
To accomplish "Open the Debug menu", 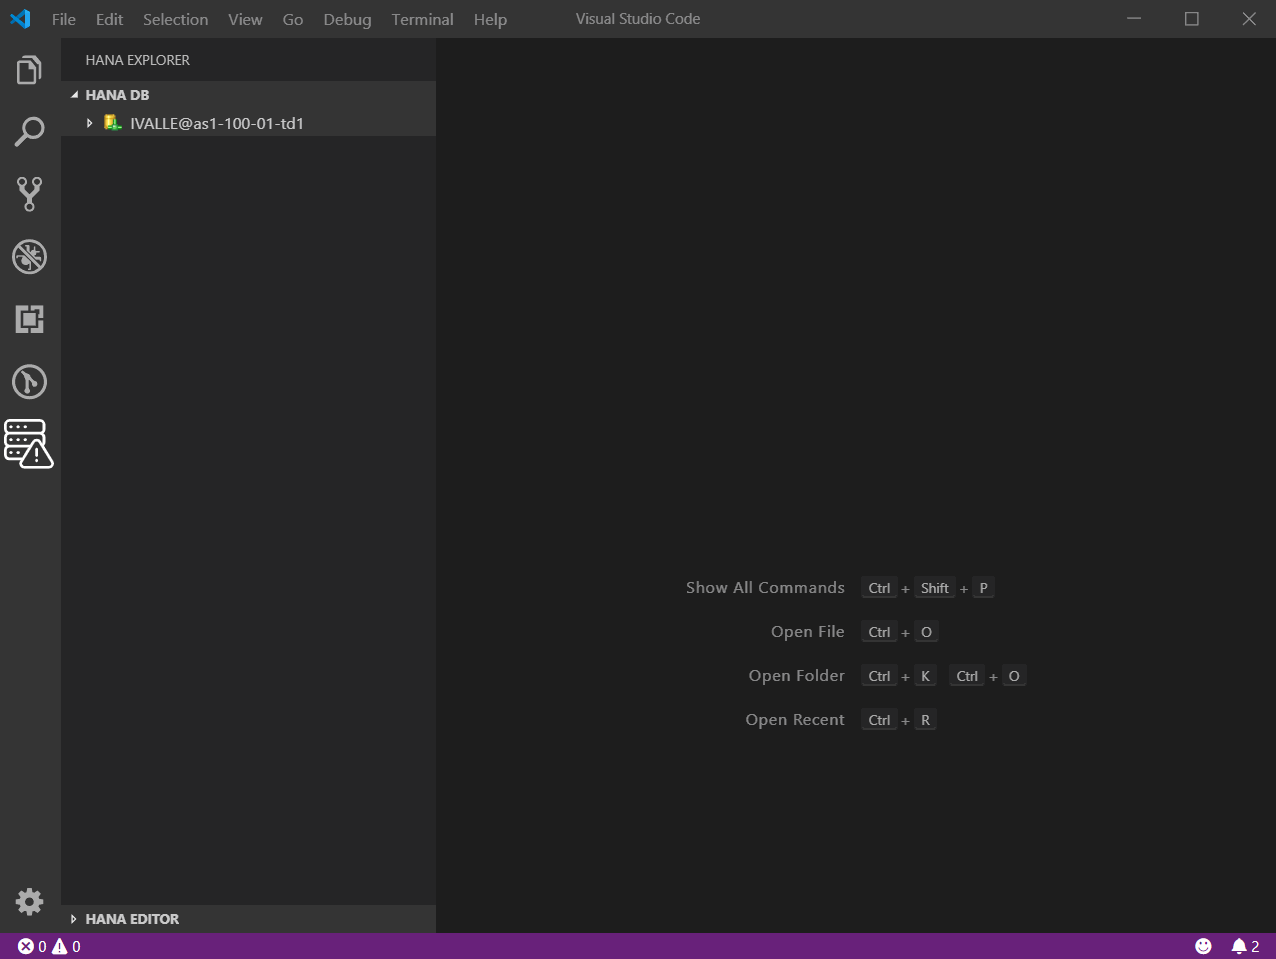I will tap(347, 19).
